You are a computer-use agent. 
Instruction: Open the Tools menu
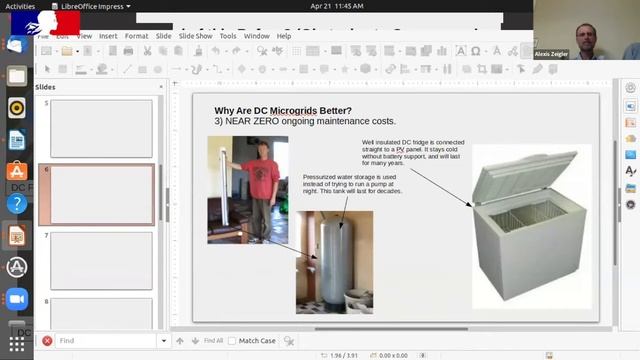[228, 36]
